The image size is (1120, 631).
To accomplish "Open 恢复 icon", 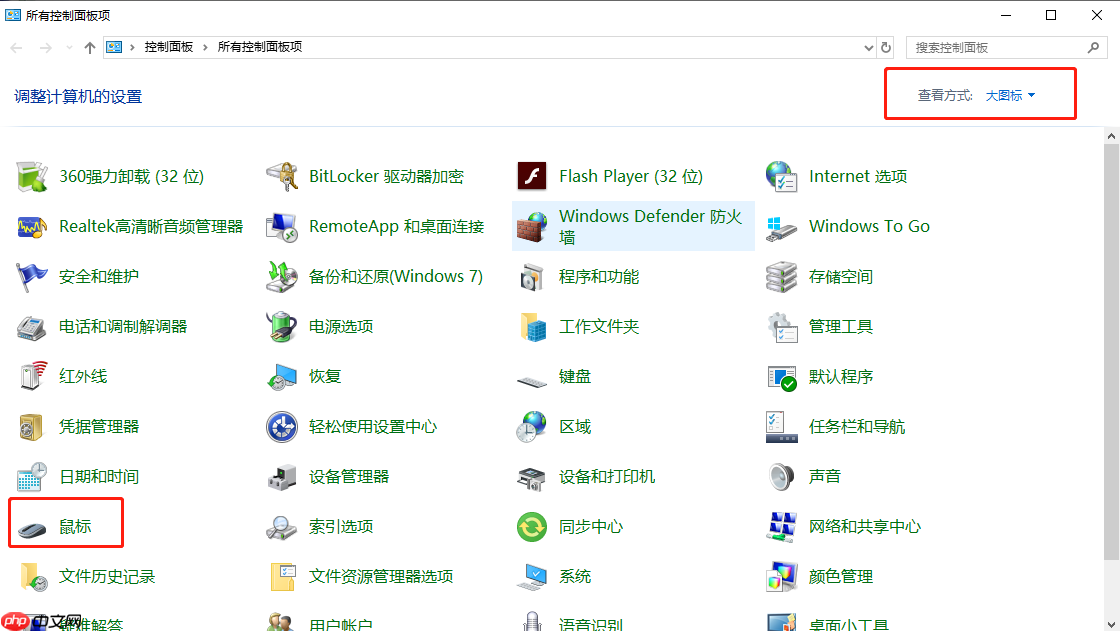I will tap(281, 377).
